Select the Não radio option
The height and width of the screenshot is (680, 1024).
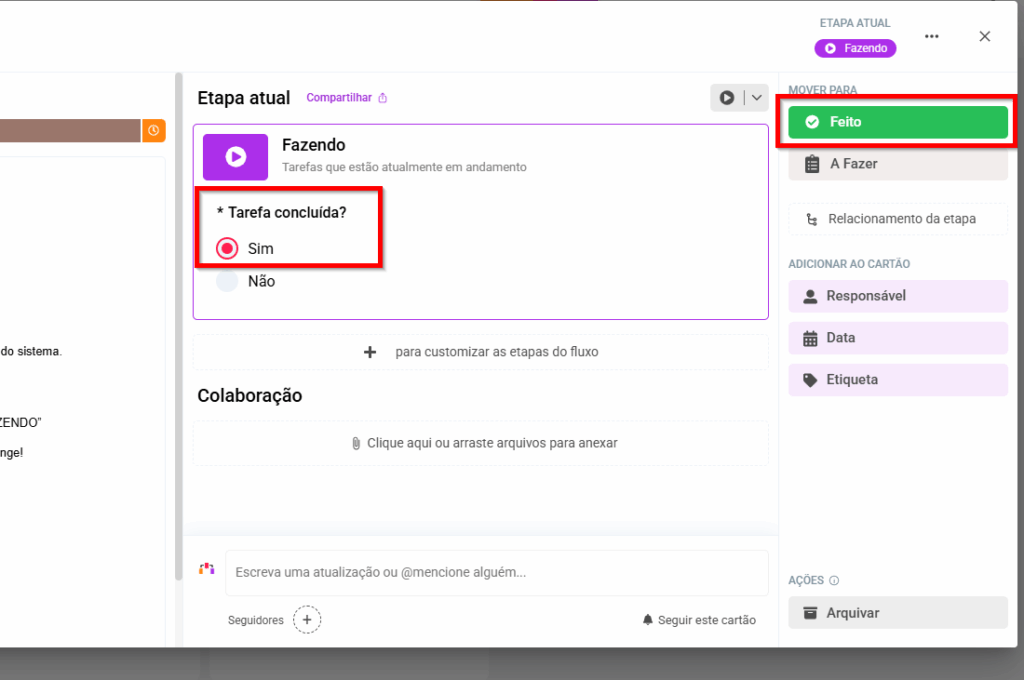pyautogui.click(x=228, y=282)
